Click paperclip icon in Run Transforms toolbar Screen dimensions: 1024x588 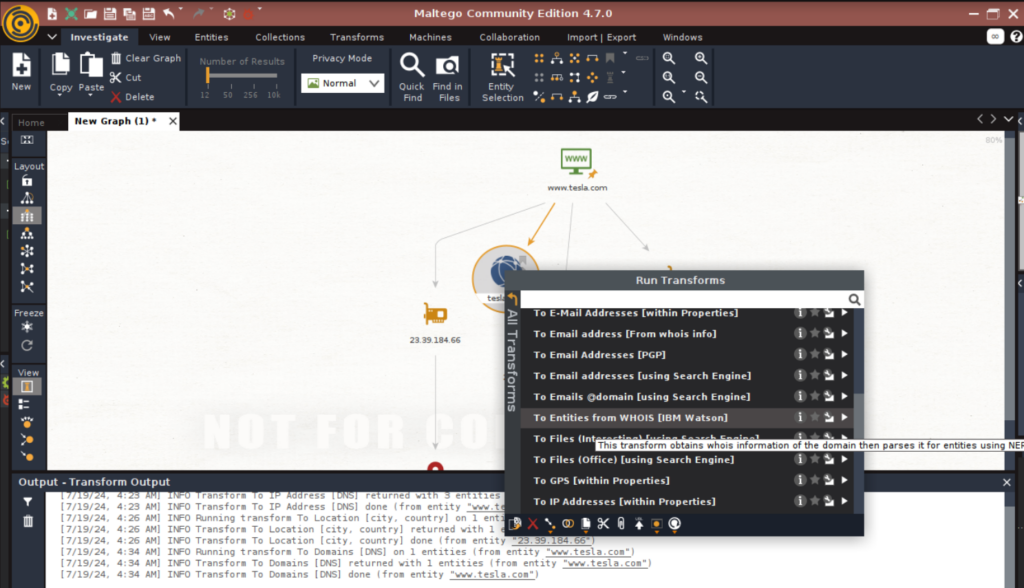click(621, 524)
